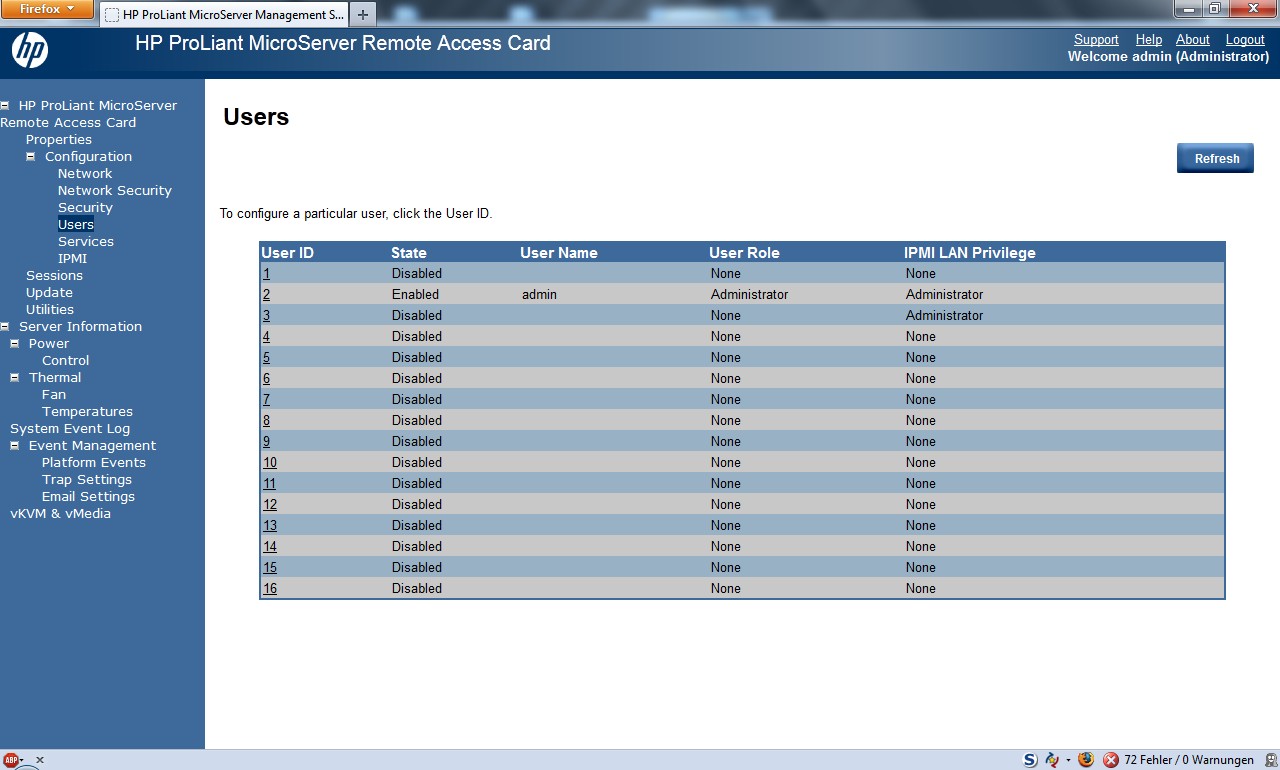Open the Support link in the header
Image resolution: width=1280 pixels, height=770 pixels.
pos(1096,39)
